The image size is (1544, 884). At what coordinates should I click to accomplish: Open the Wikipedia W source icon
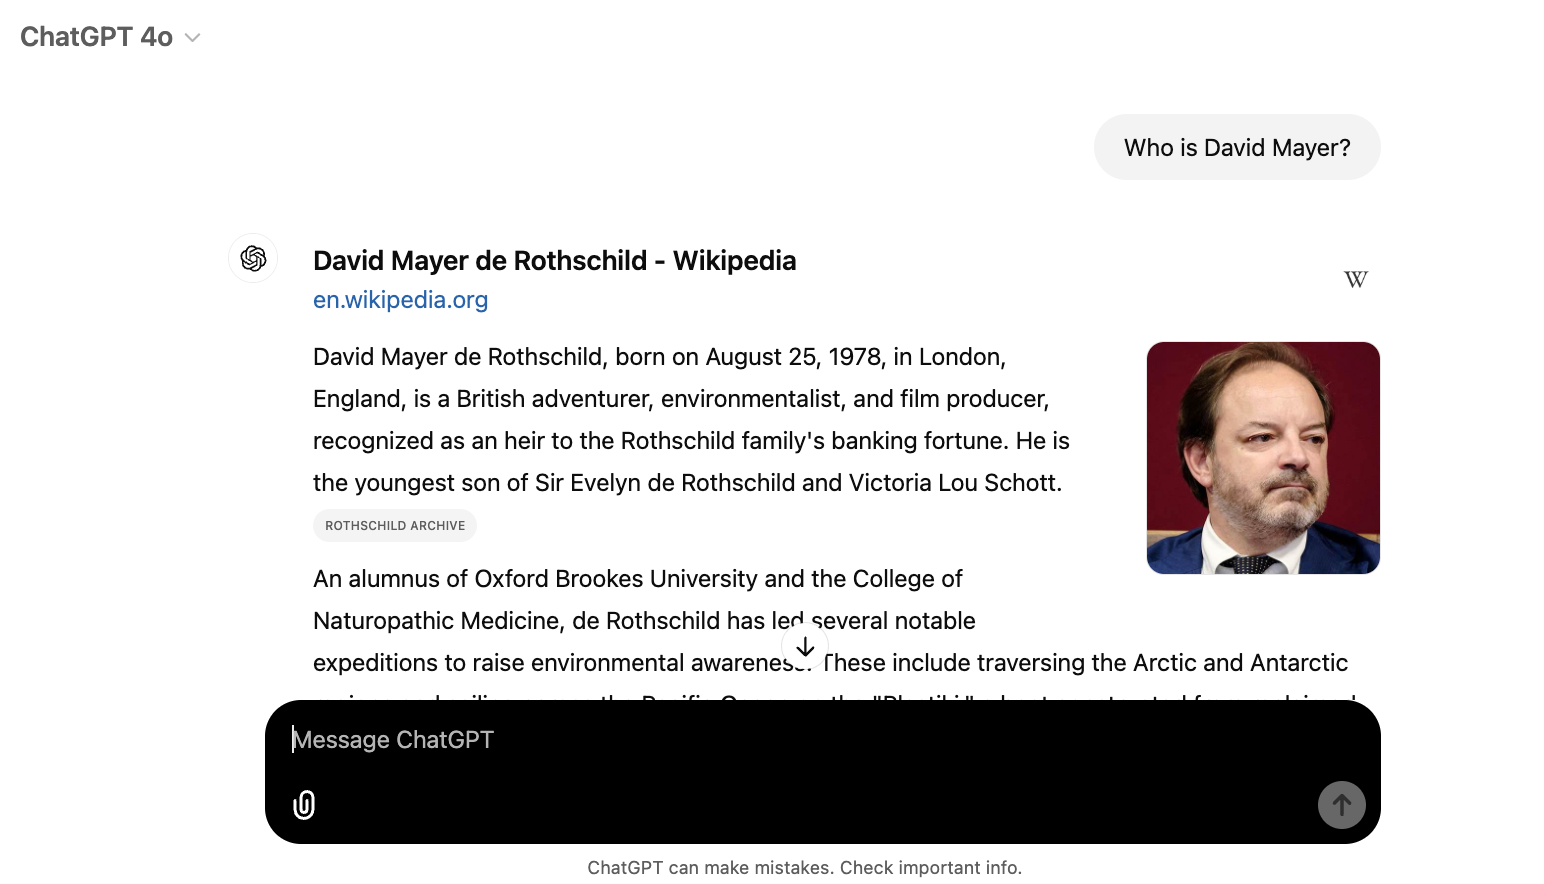(1355, 279)
